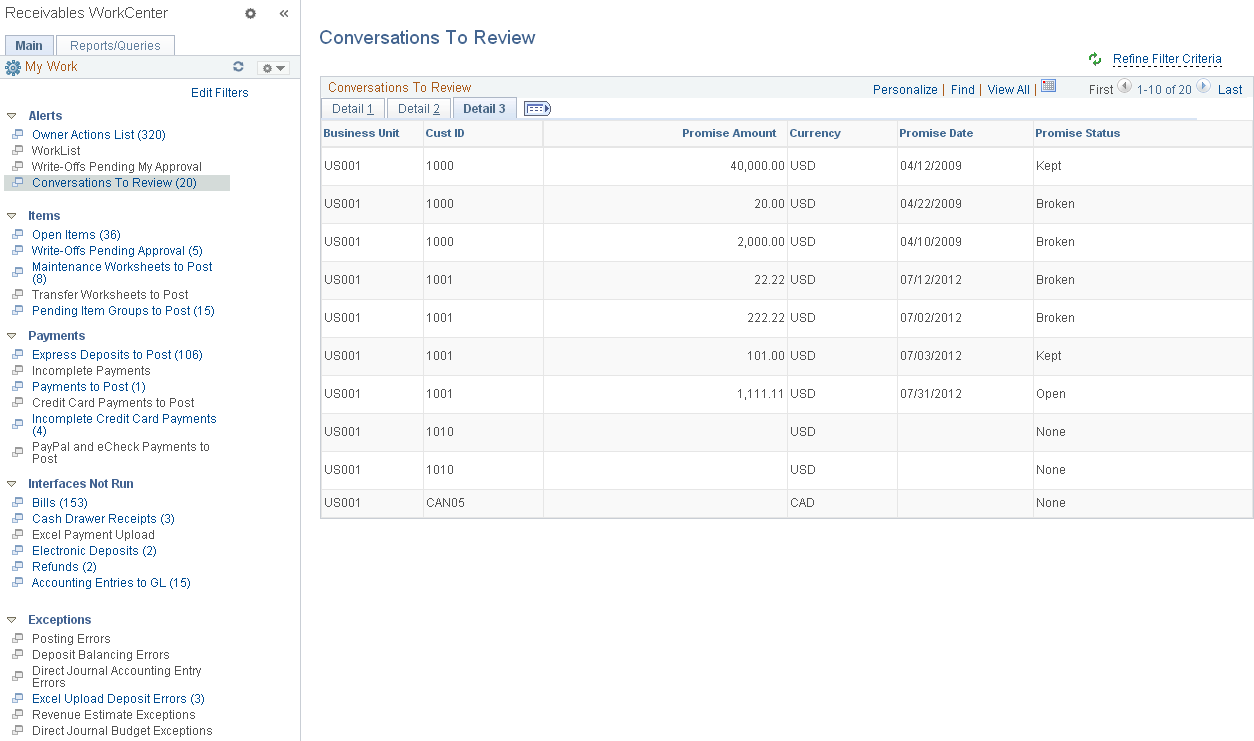Click the Posting Errors item
The height and width of the screenshot is (741, 1254).
pos(71,639)
